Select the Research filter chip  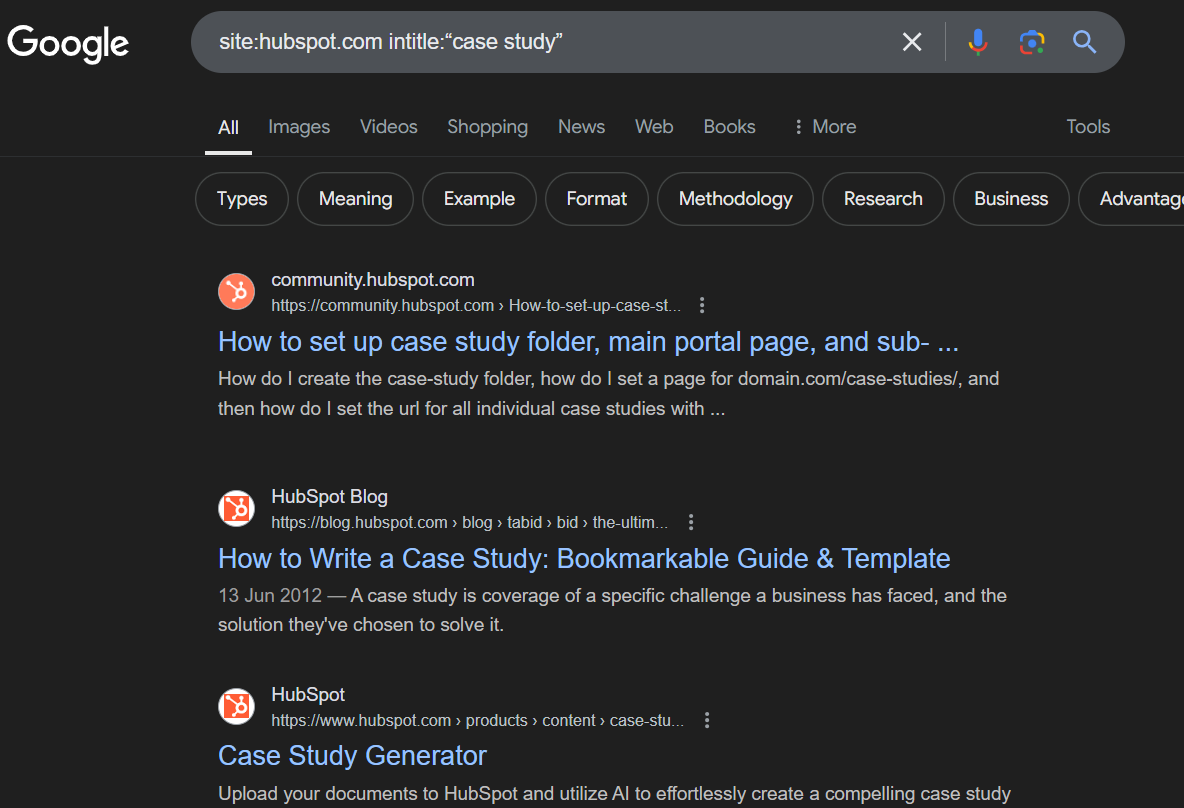[x=883, y=199]
